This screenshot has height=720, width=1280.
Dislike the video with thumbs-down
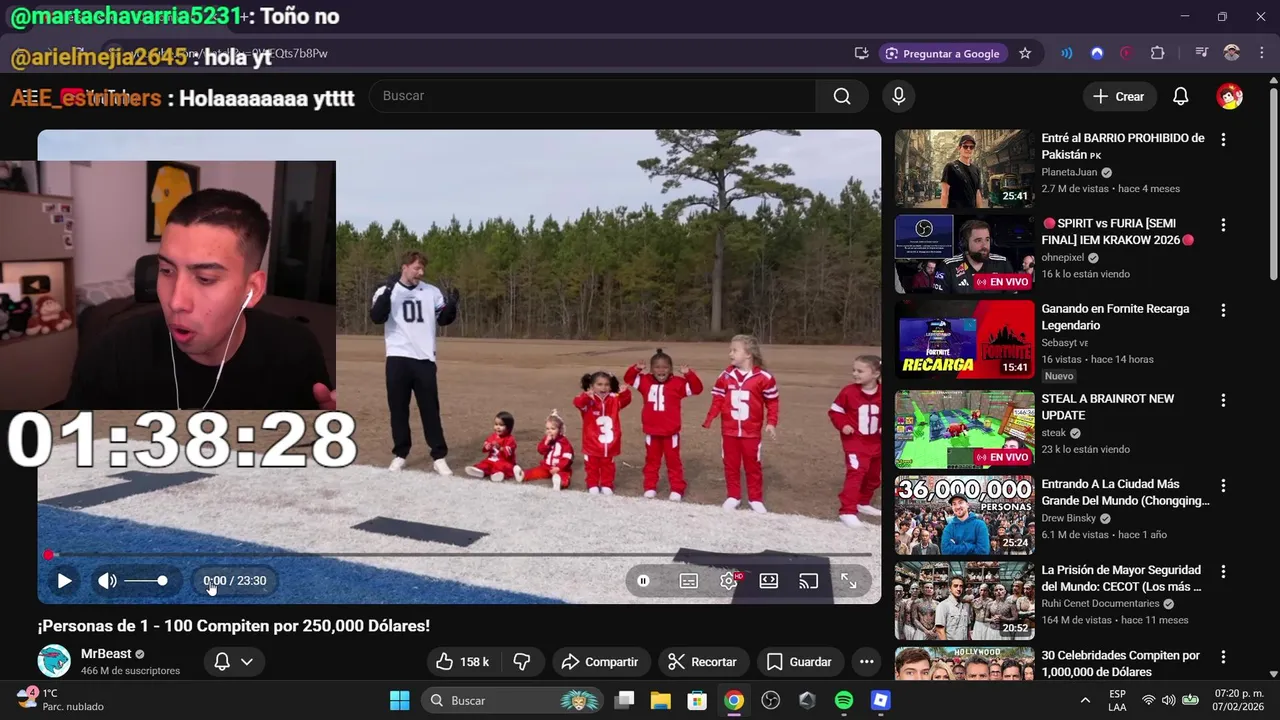tap(522, 662)
